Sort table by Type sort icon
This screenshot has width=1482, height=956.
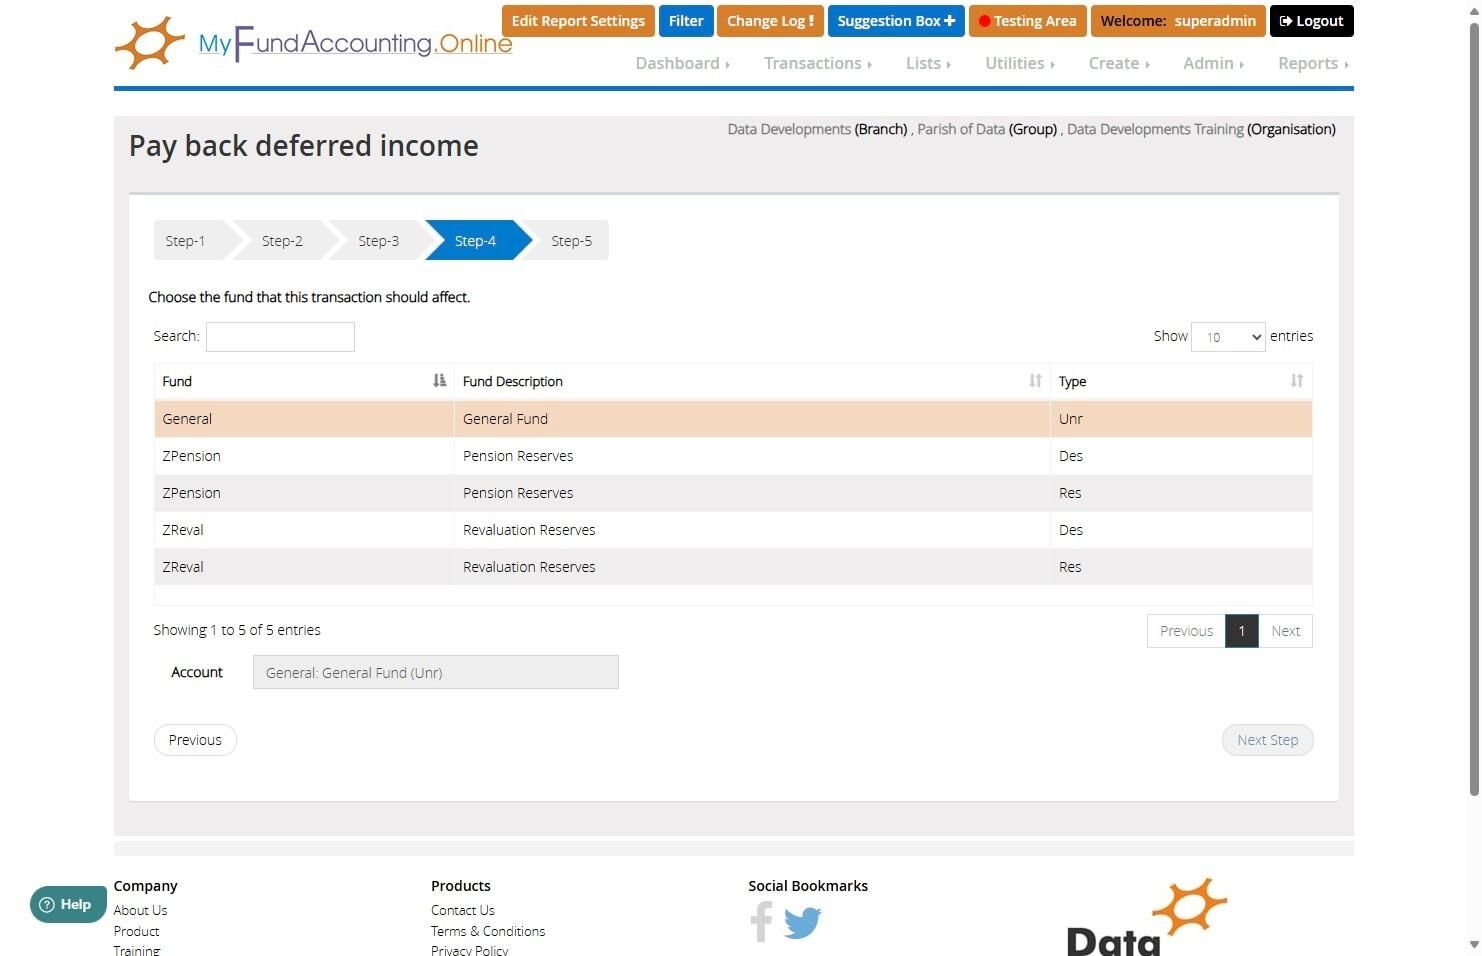[1296, 381]
